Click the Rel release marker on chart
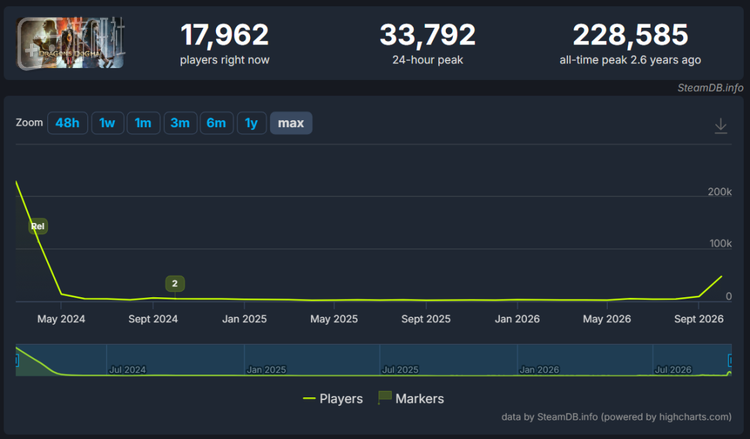Screen dimensions: 750x439 [x=38, y=226]
